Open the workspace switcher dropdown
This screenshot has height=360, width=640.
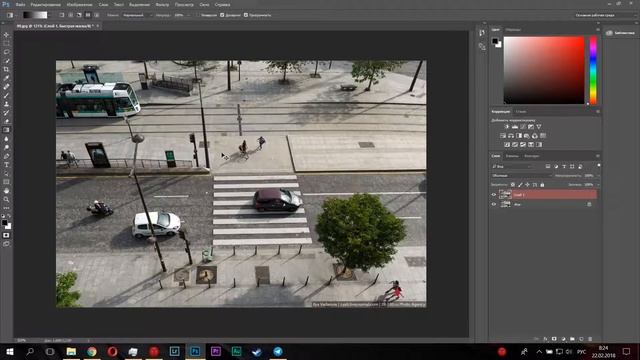[x=605, y=15]
